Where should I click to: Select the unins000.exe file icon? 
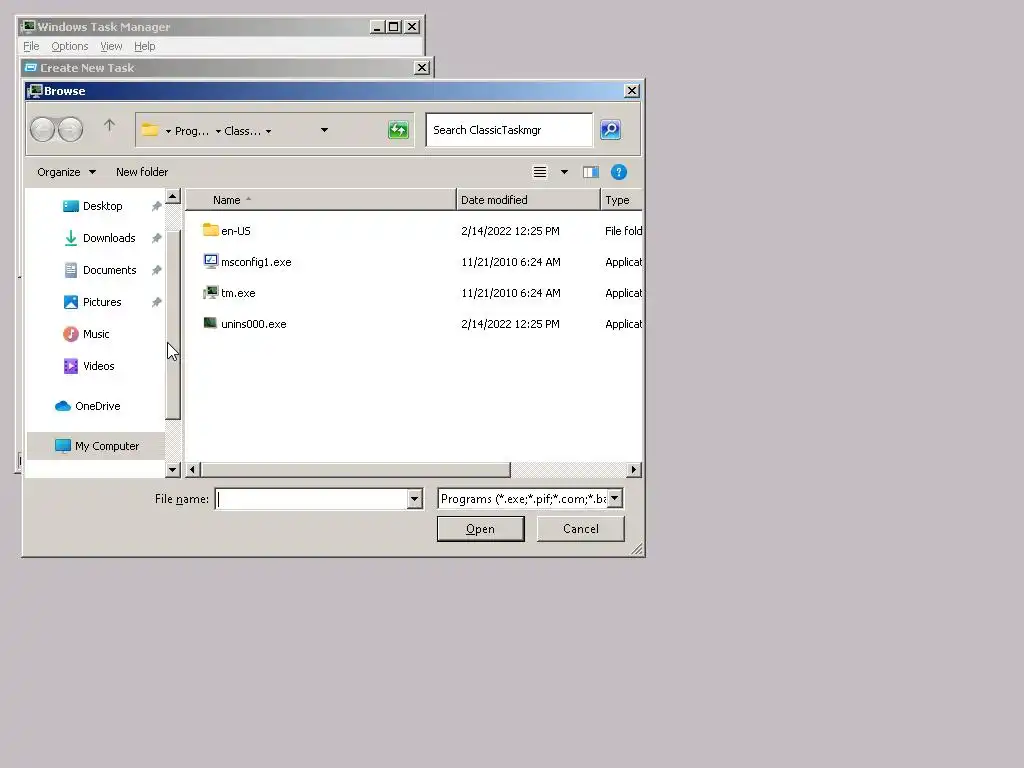210,323
